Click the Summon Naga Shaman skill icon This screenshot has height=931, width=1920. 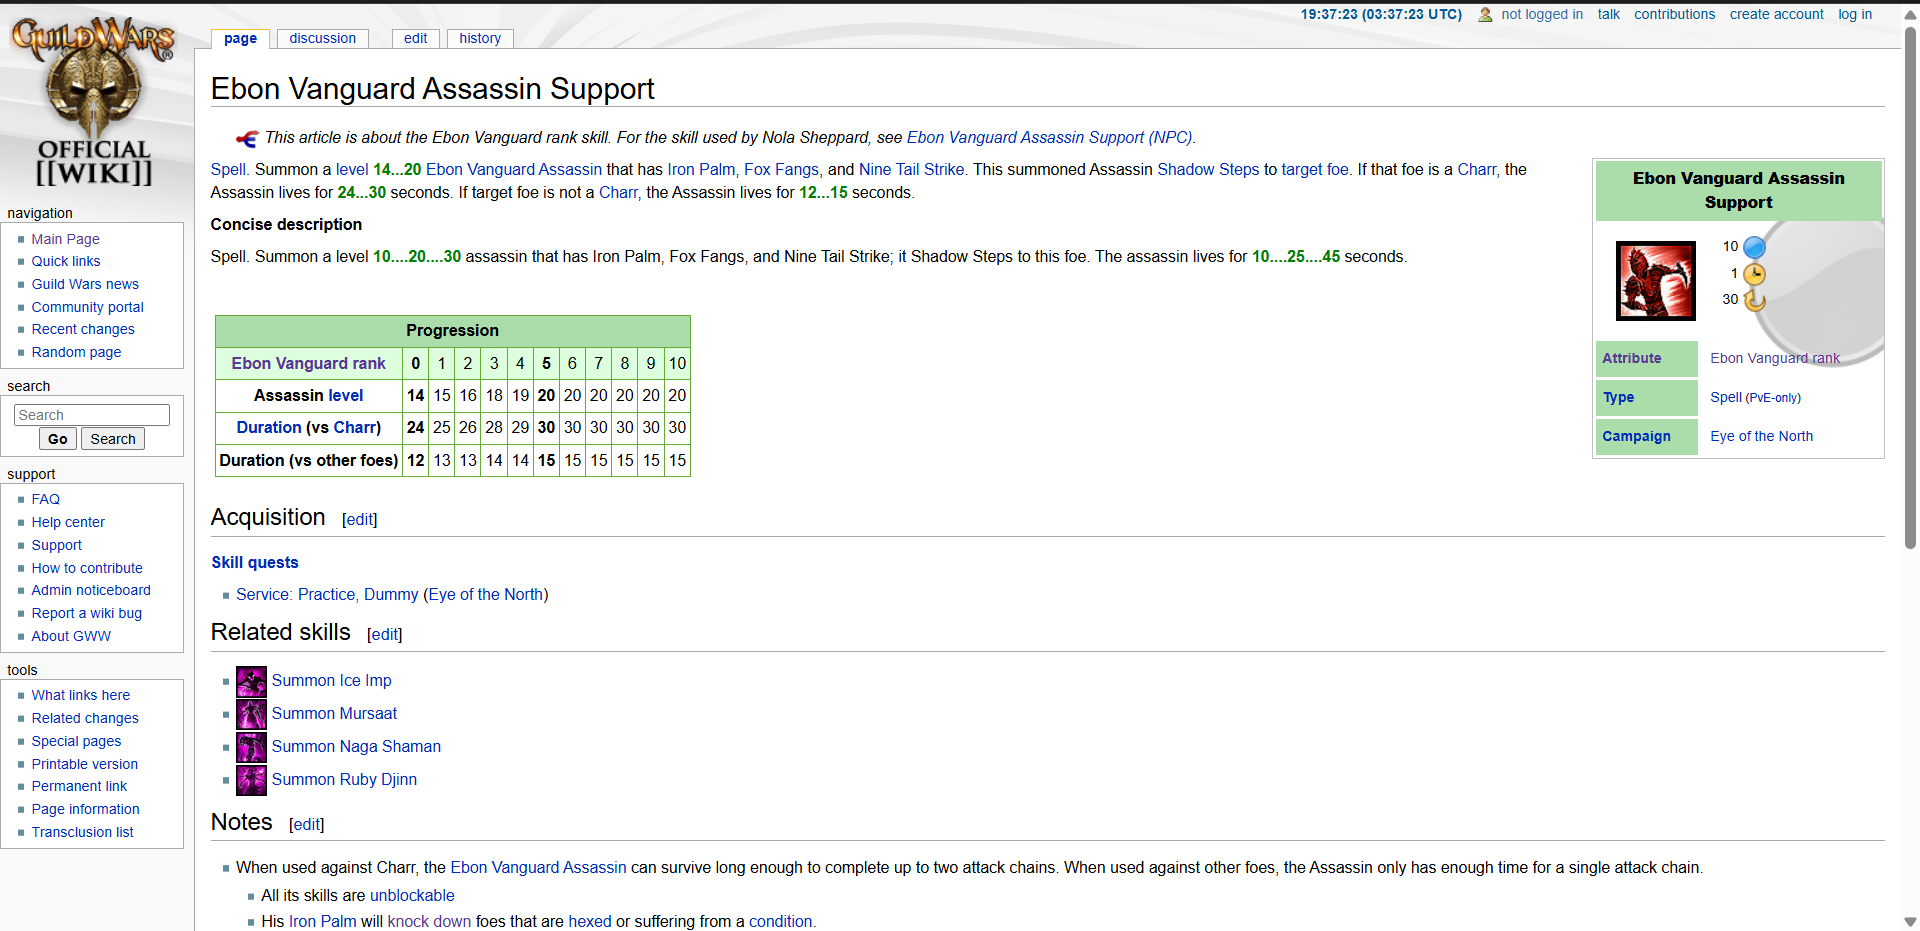coord(251,747)
